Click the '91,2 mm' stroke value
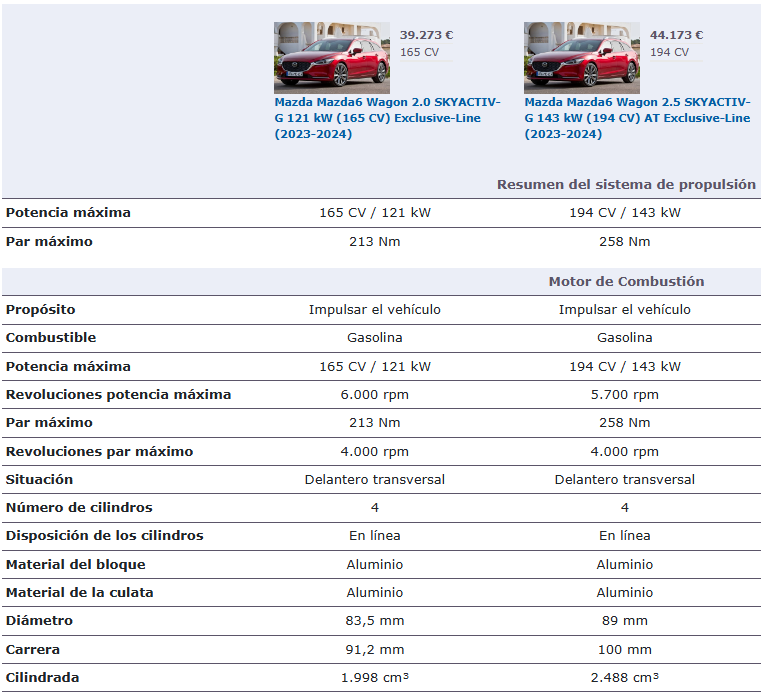 point(375,650)
